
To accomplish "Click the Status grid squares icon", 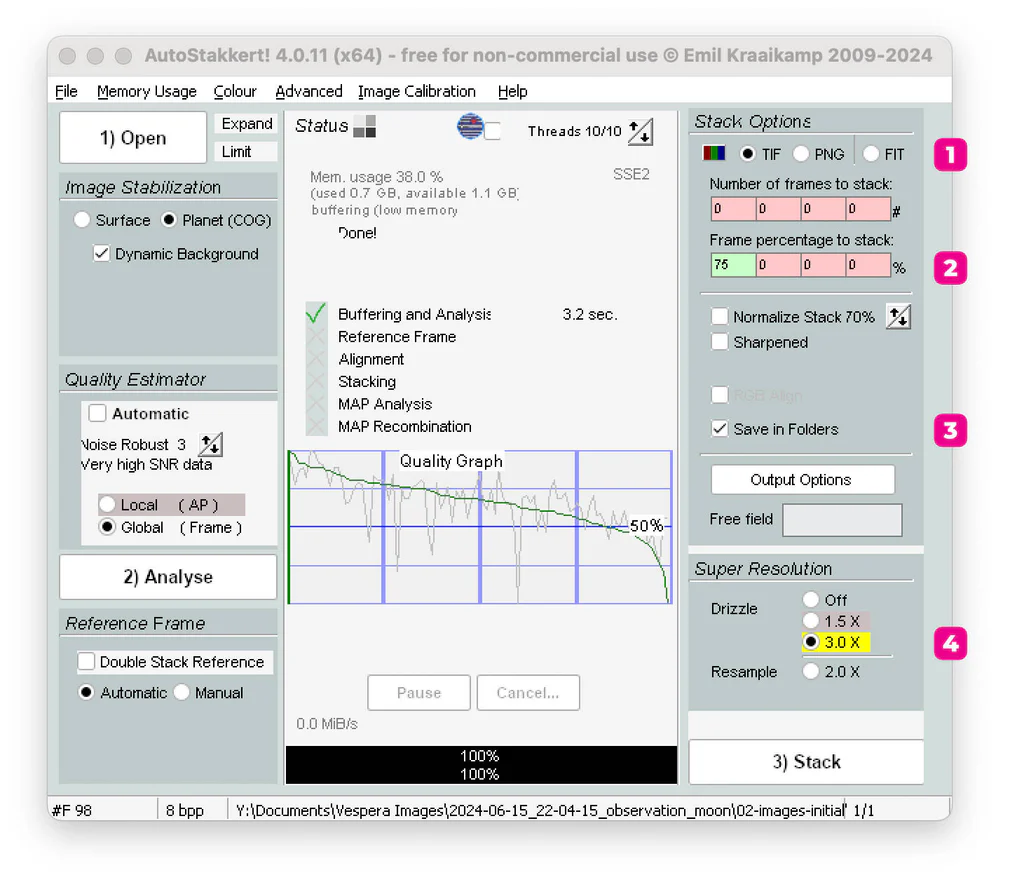I will (364, 126).
